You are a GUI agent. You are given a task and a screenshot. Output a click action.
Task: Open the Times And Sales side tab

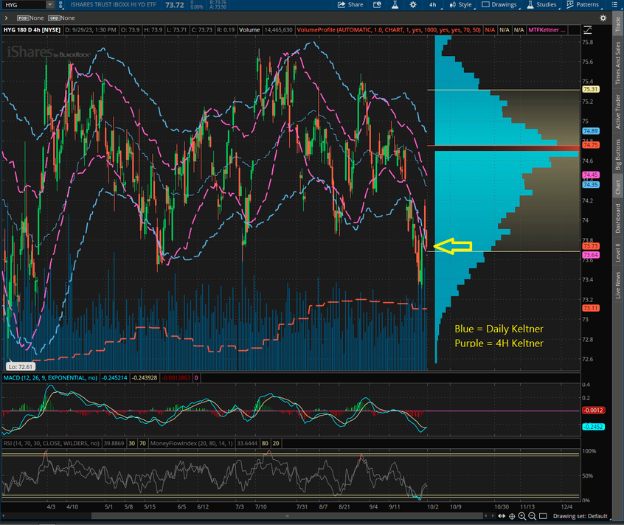pos(618,64)
